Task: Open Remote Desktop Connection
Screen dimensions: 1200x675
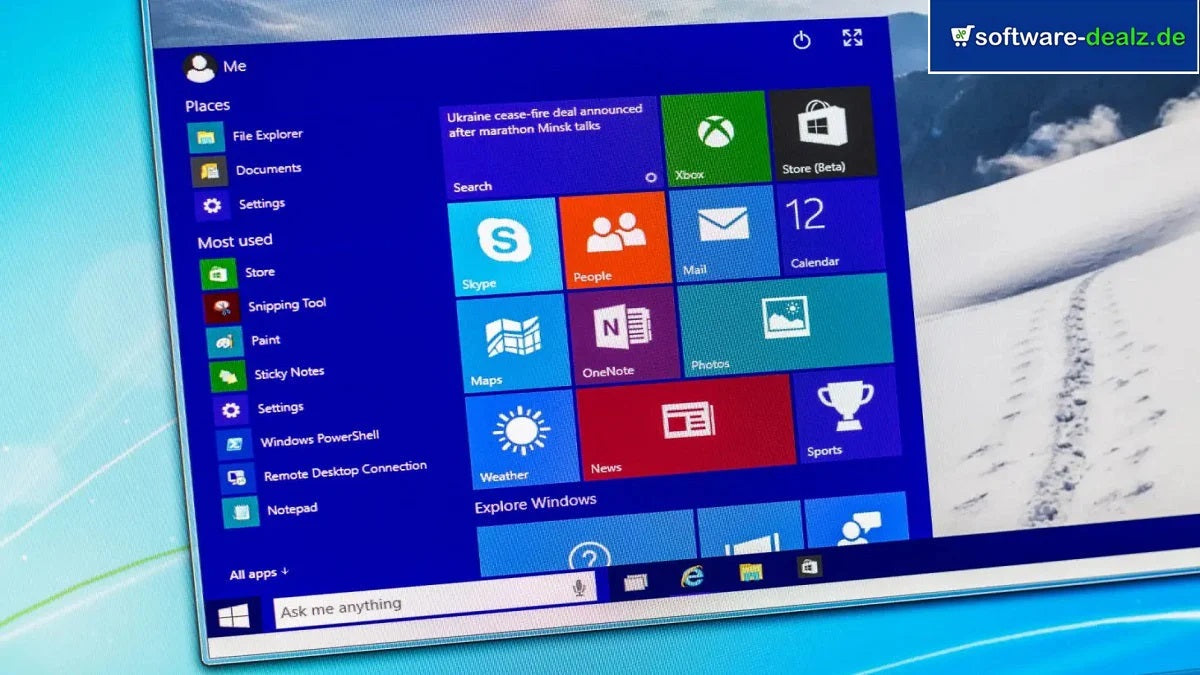Action: click(x=344, y=466)
